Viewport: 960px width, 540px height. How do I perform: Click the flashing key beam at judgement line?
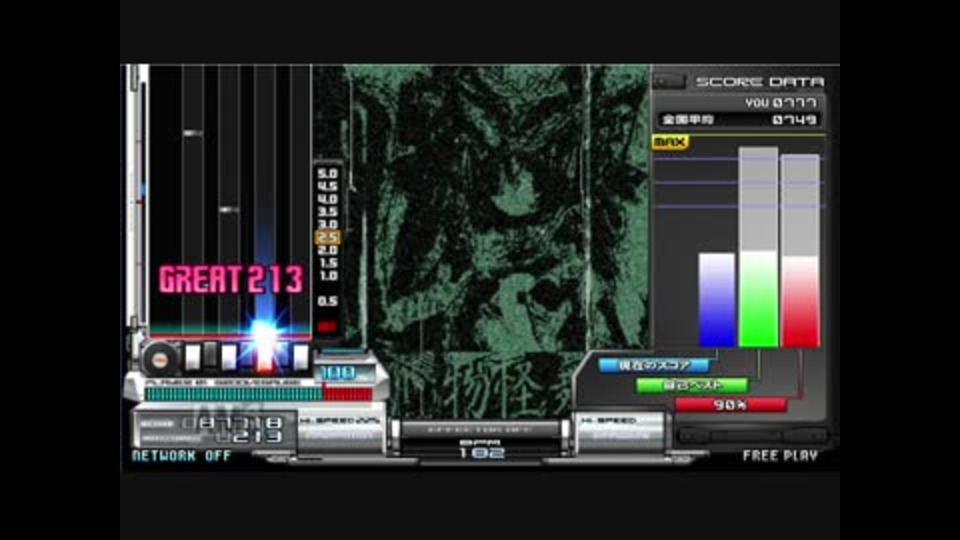(264, 336)
